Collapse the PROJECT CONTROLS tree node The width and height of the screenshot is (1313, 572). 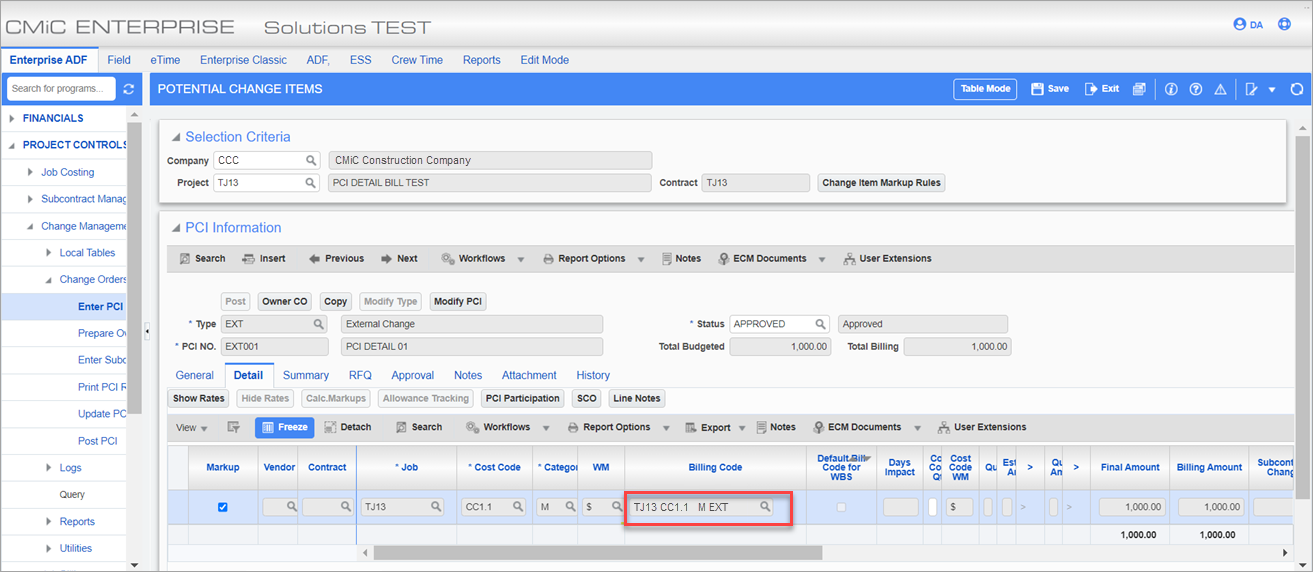pos(12,145)
